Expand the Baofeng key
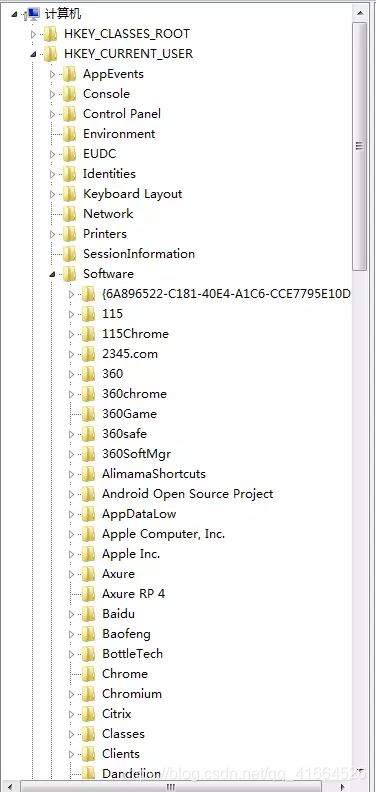376x792 pixels. click(x=71, y=634)
